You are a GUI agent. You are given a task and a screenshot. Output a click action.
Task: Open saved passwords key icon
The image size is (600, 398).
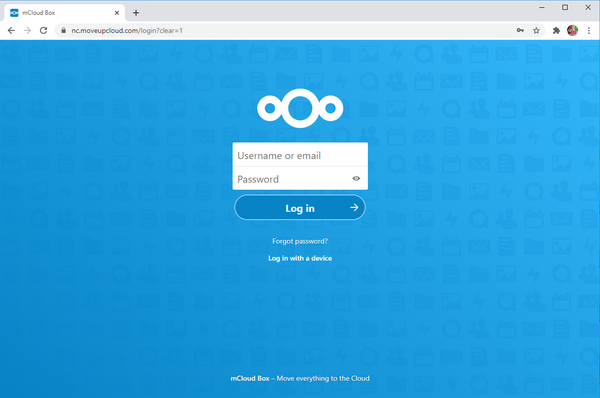[520, 31]
